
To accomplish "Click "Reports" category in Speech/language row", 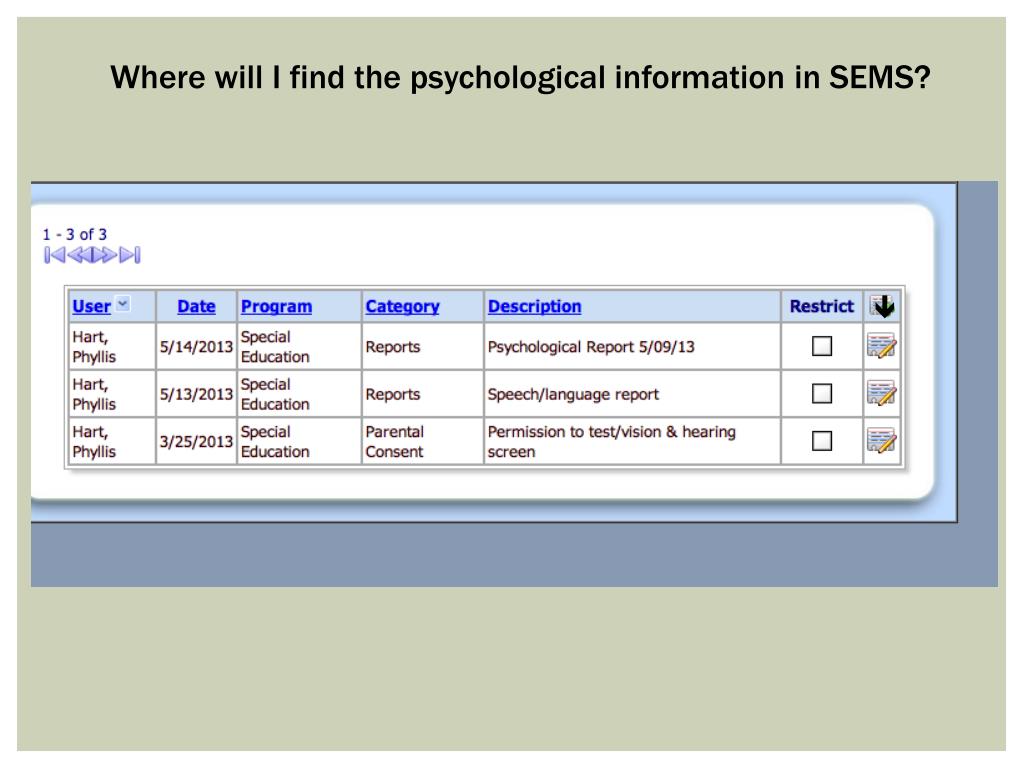I will coord(392,394).
